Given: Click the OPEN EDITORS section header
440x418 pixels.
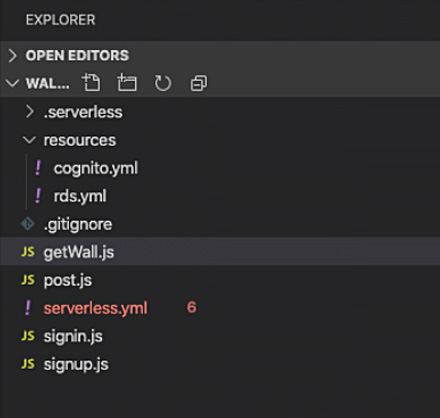Looking at the screenshot, I should [220, 55].
